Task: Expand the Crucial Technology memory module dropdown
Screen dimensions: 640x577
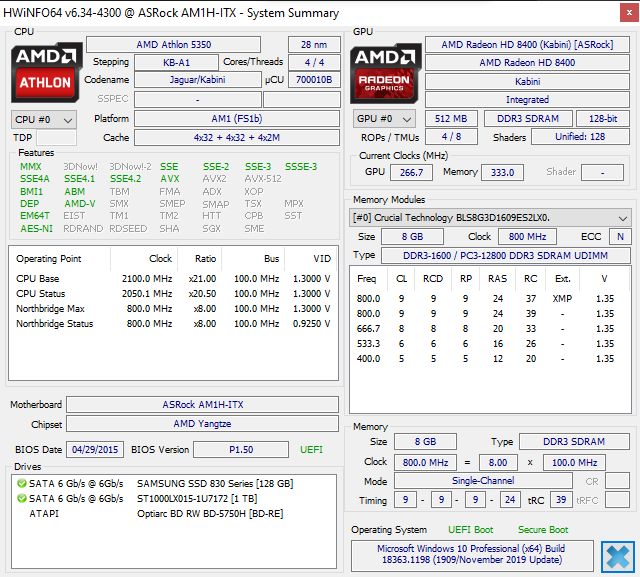Action: point(490,218)
